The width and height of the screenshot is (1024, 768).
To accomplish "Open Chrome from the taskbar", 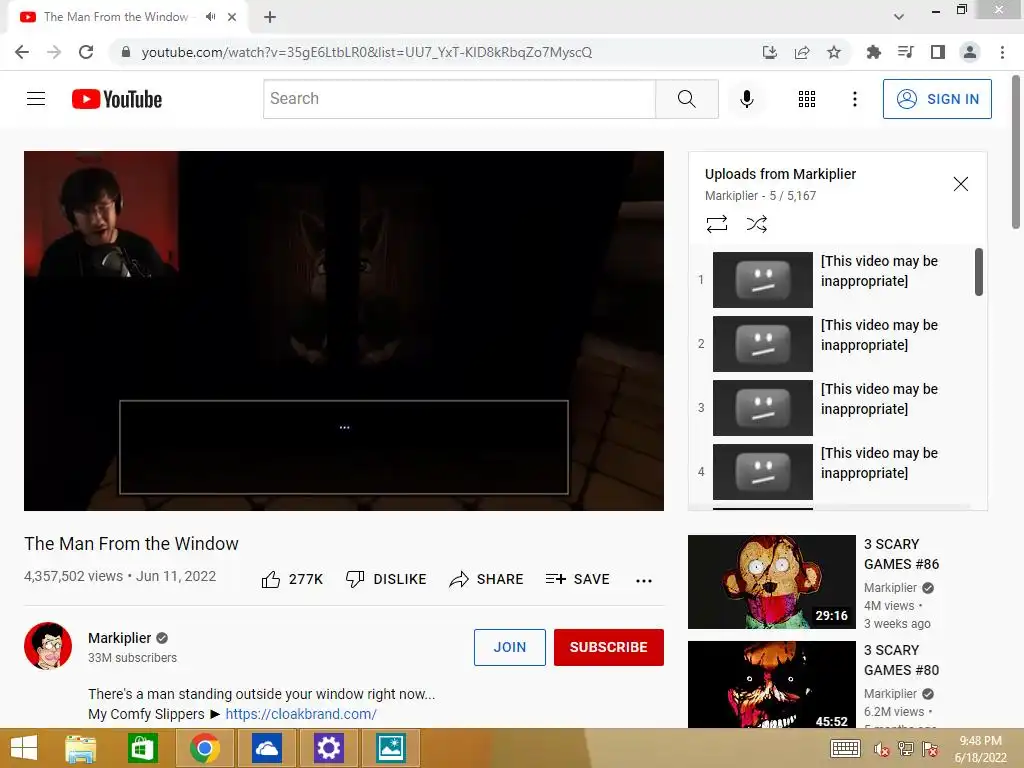I will [x=204, y=748].
